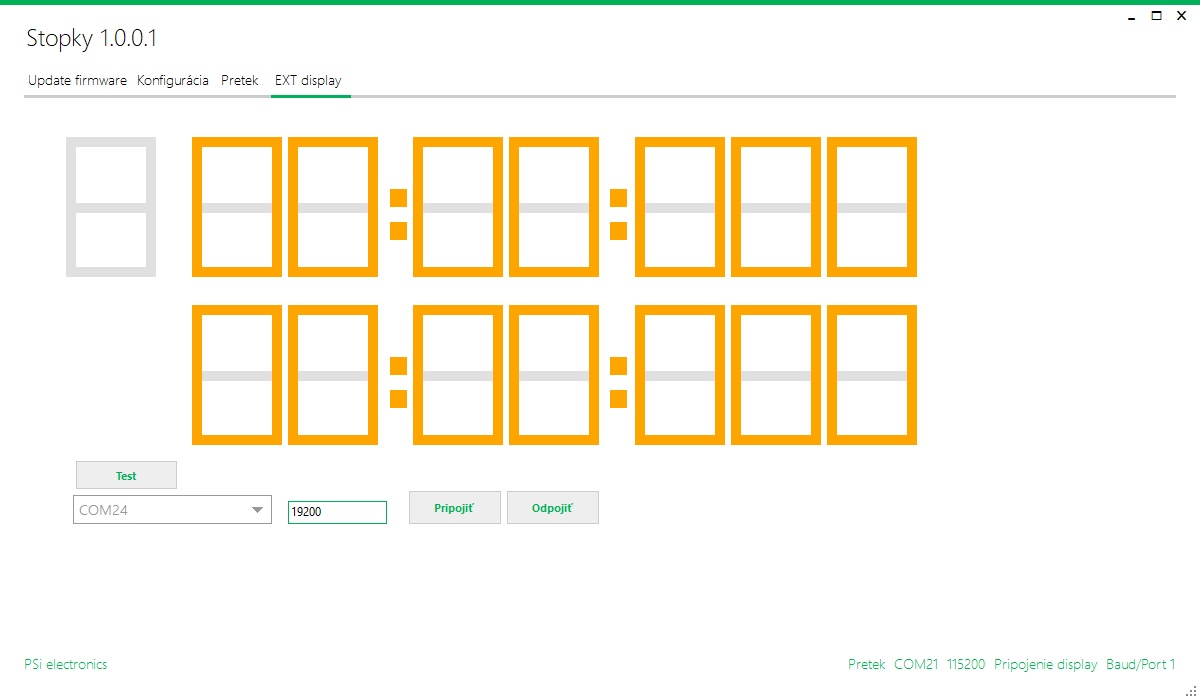This screenshot has width=1200, height=700.
Task: Click the 115200 status bar value
Action: pyautogui.click(x=966, y=664)
